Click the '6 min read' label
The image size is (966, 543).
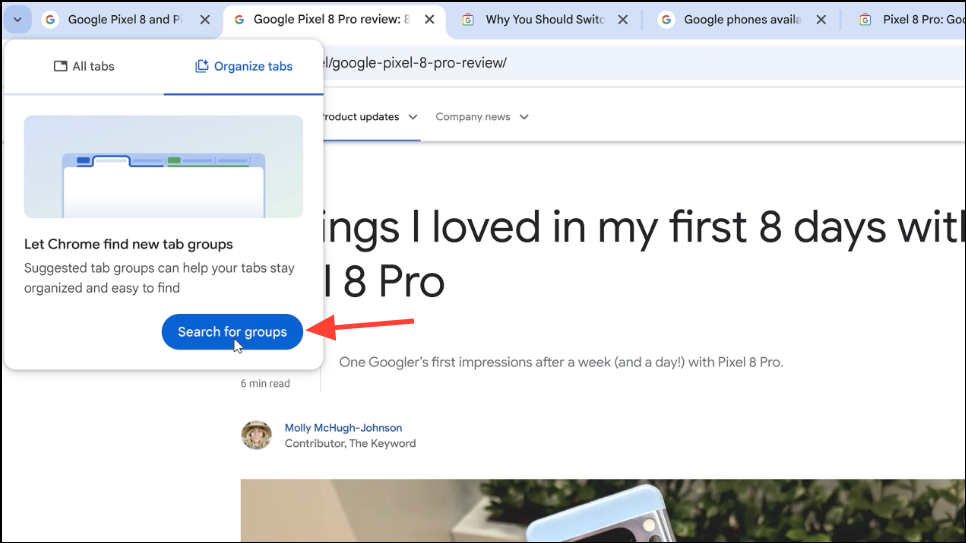265,383
